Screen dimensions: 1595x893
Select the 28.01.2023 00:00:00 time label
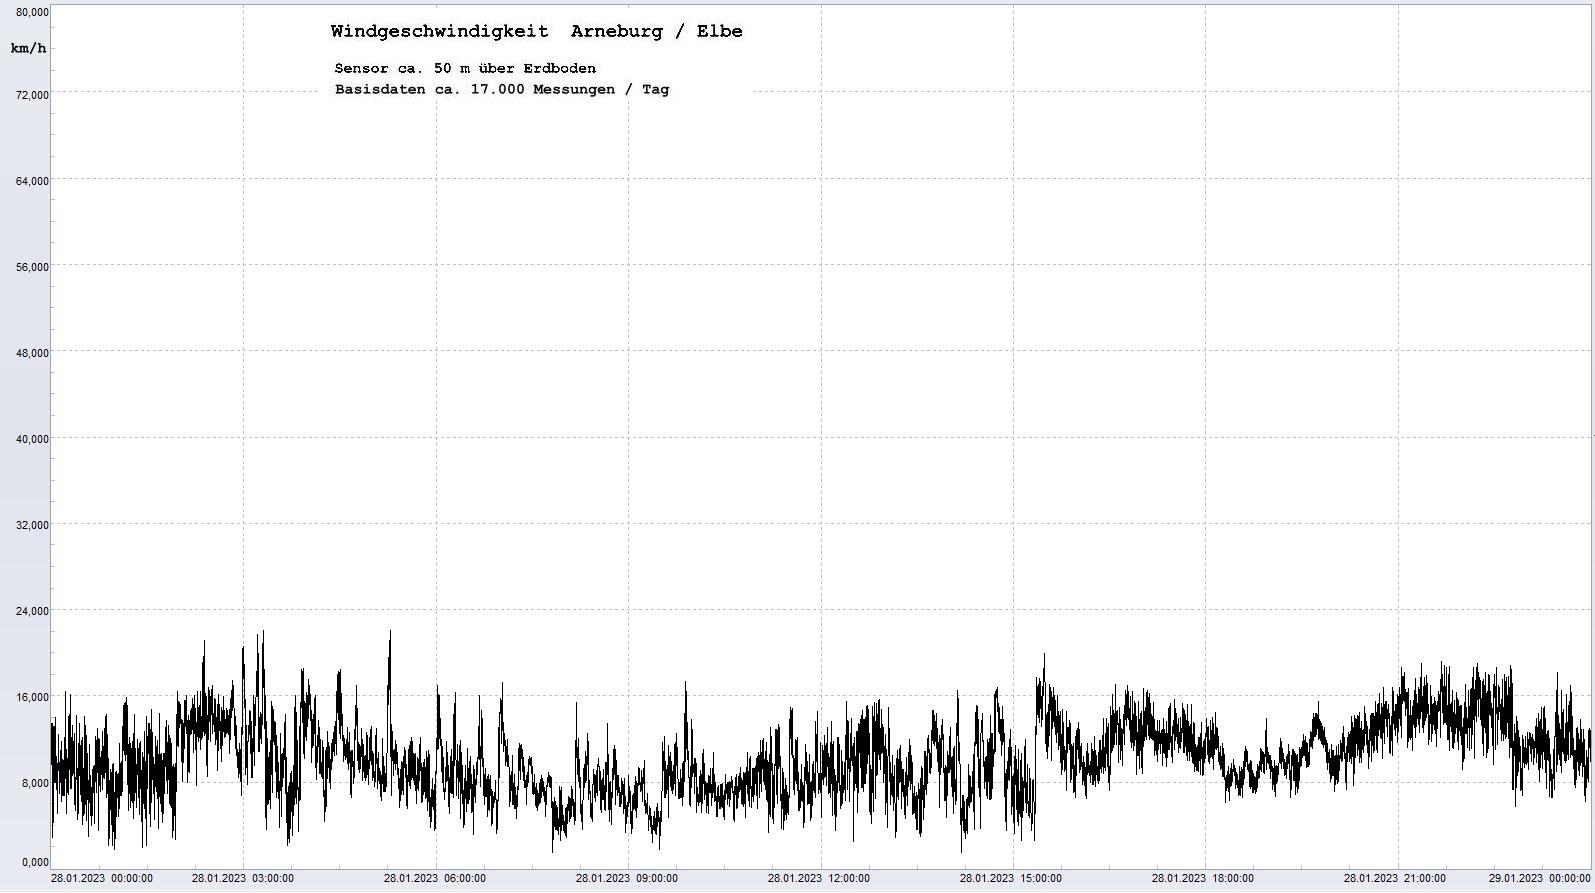pyautogui.click(x=102, y=879)
